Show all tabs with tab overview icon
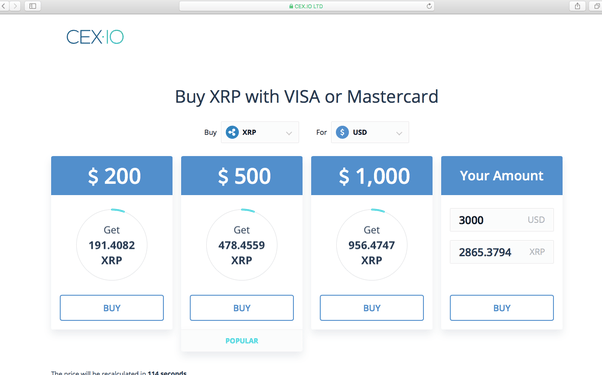Image resolution: width=602 pixels, height=375 pixels. [x=597, y=6]
